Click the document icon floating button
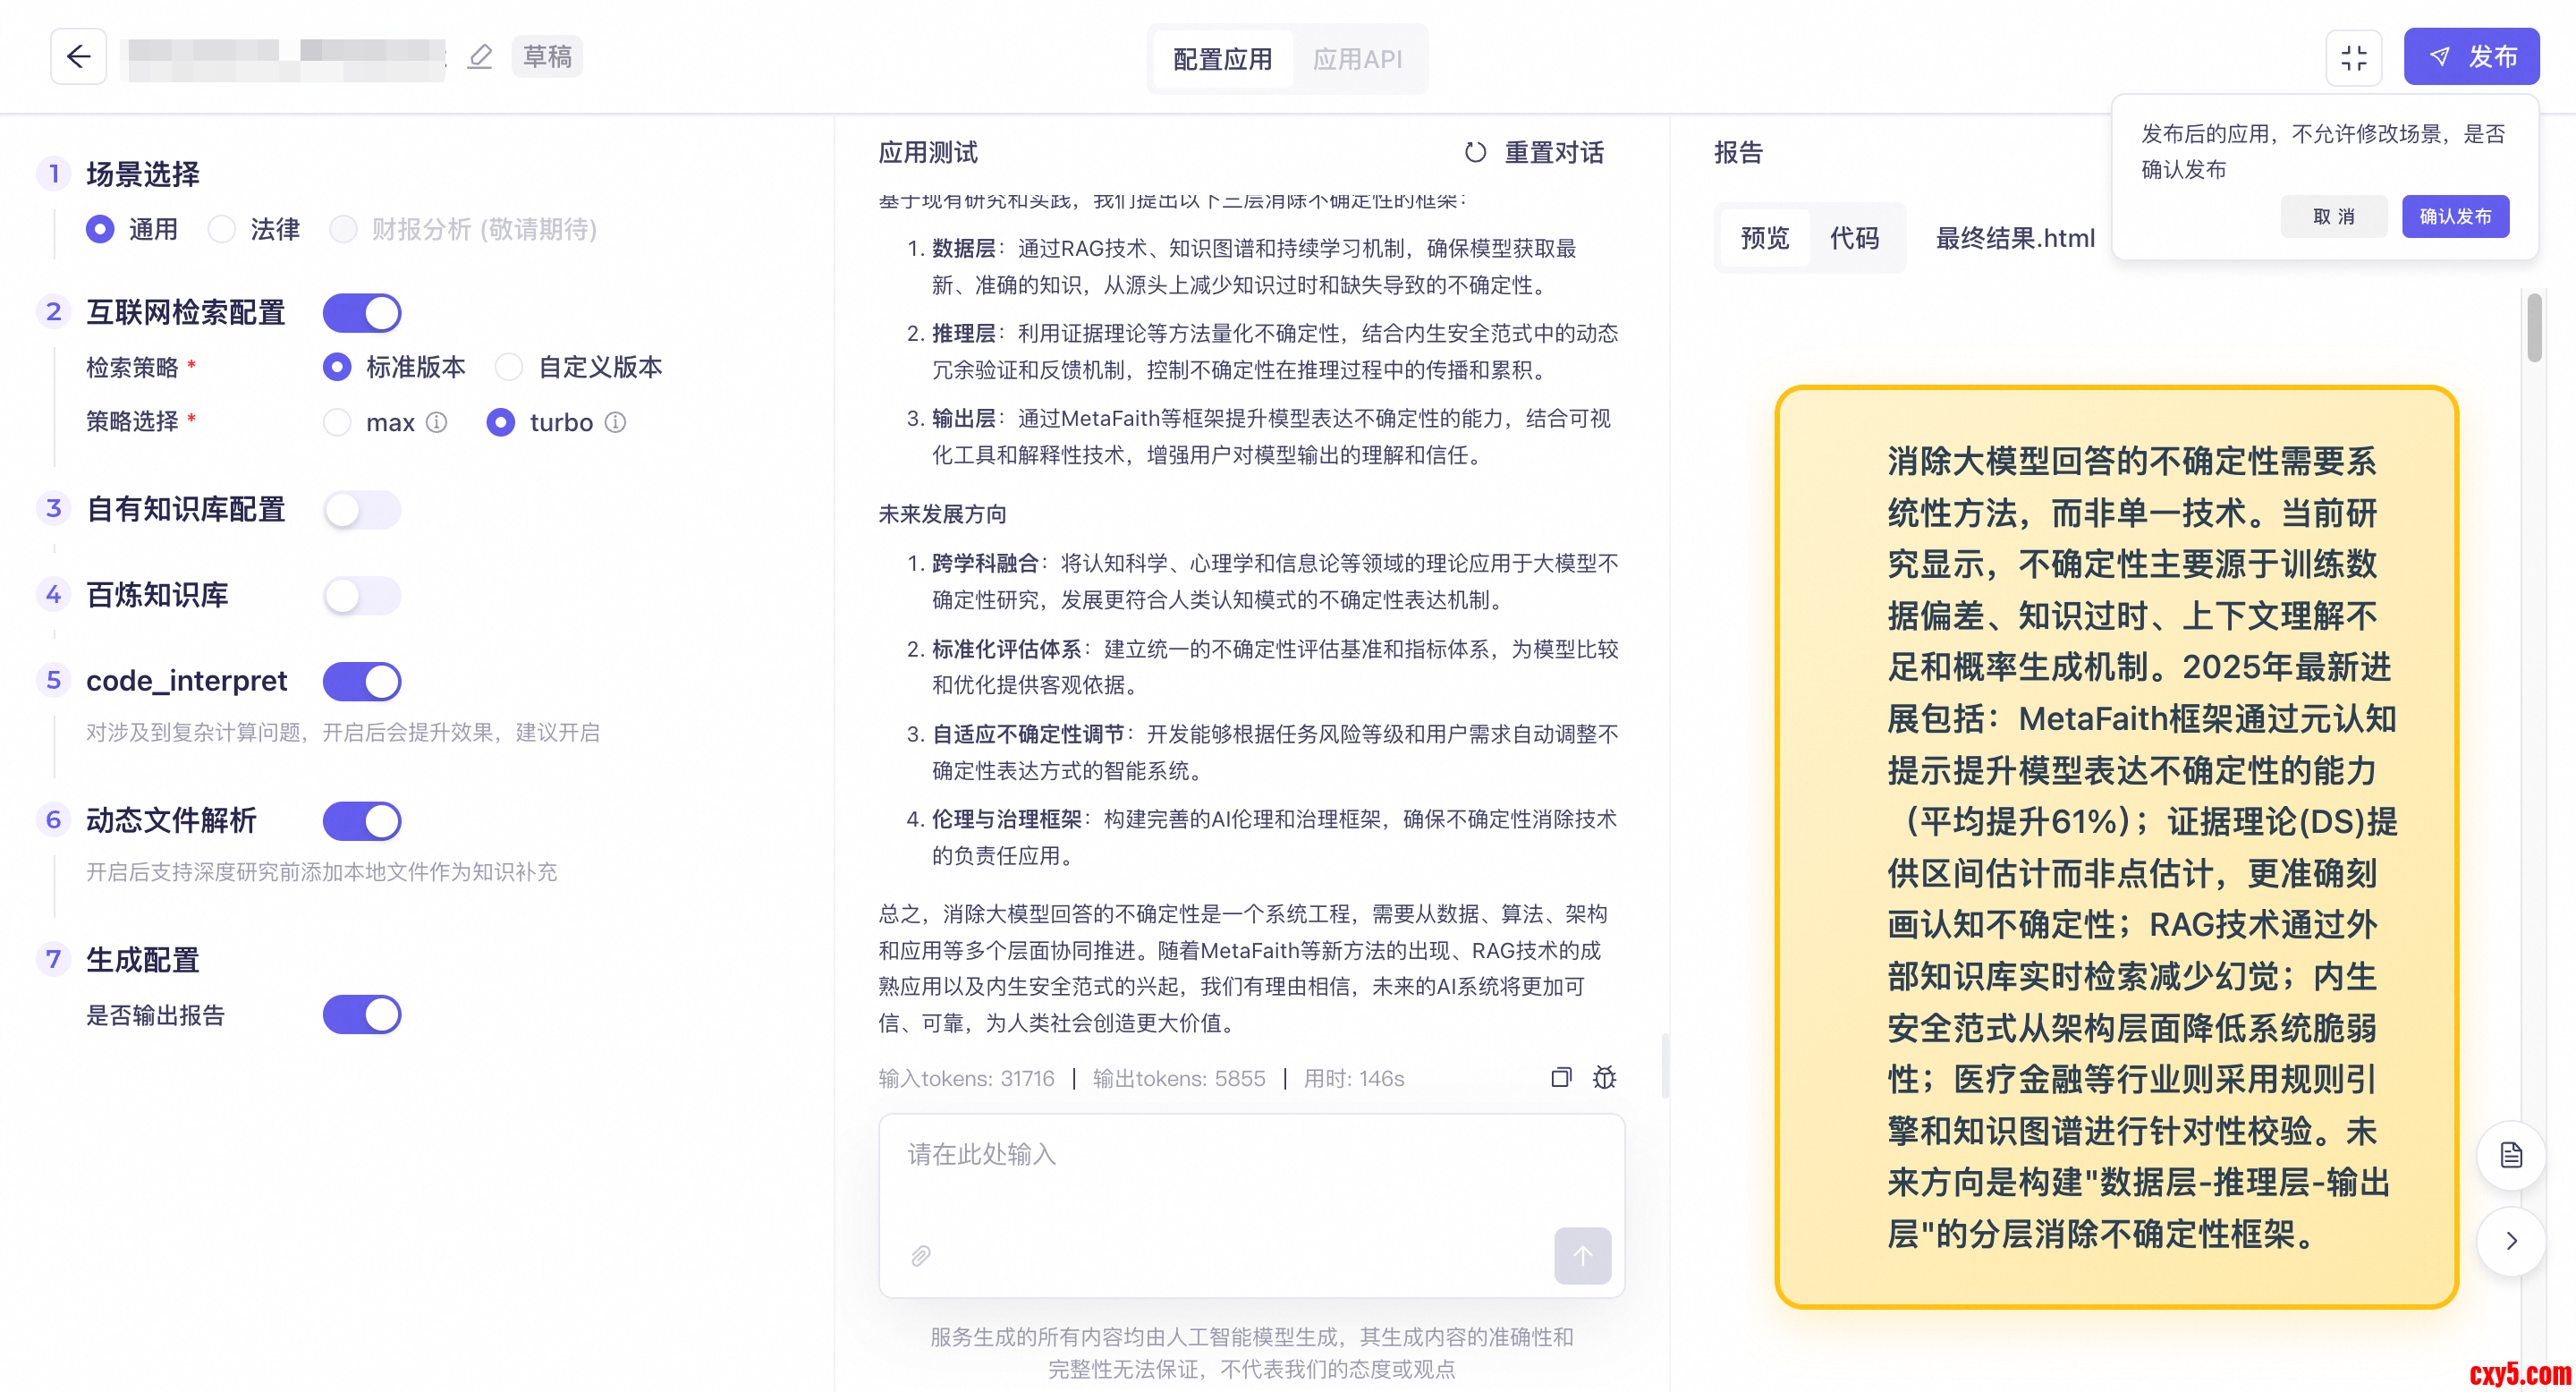The width and height of the screenshot is (2576, 1392). [x=2510, y=1155]
